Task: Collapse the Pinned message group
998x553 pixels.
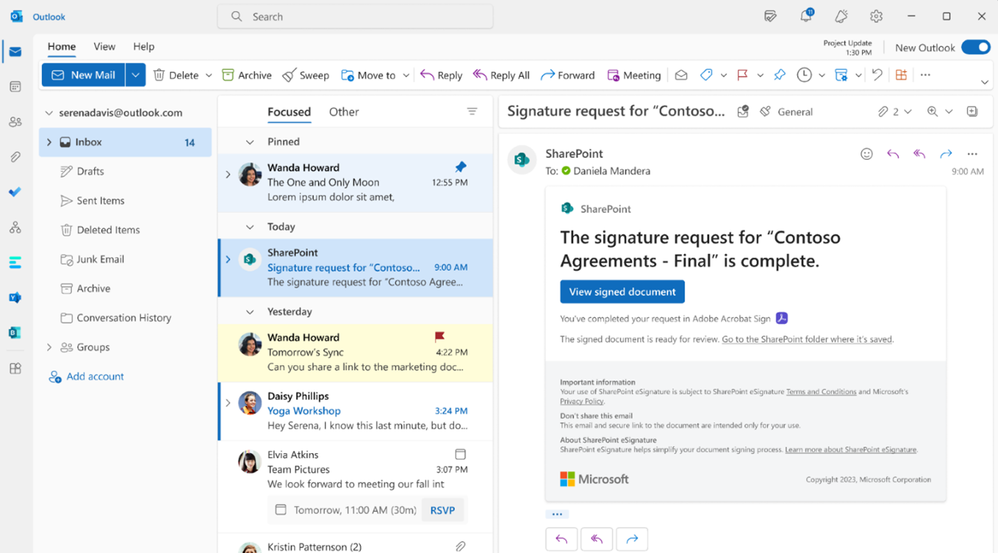Action: 250,142
